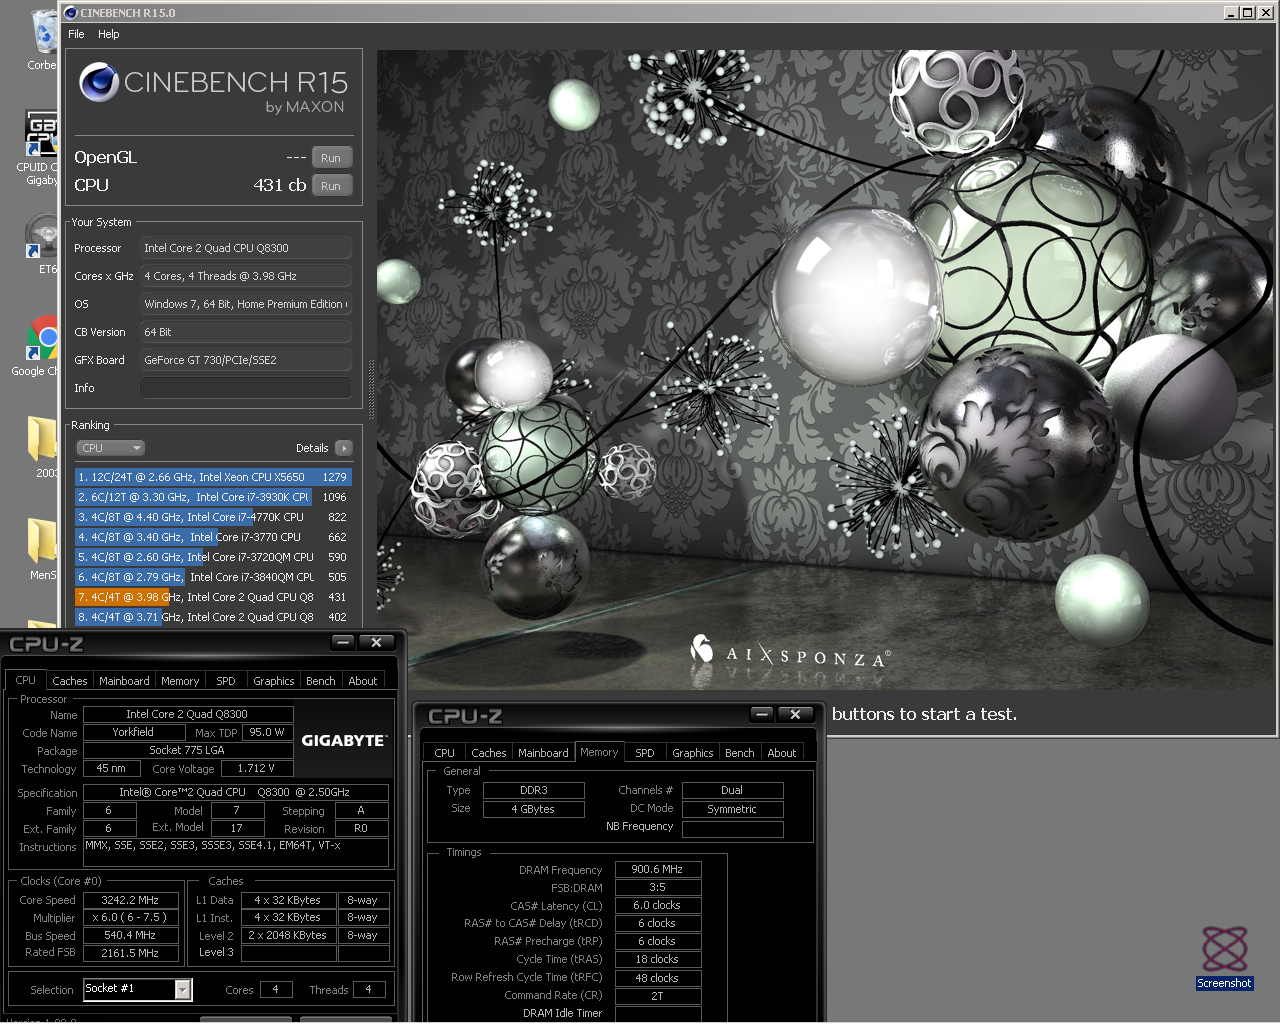Screen dimensions: 1280x1024
Task: Click the Processor field Intel Core 2 Quad
Action: point(246,248)
